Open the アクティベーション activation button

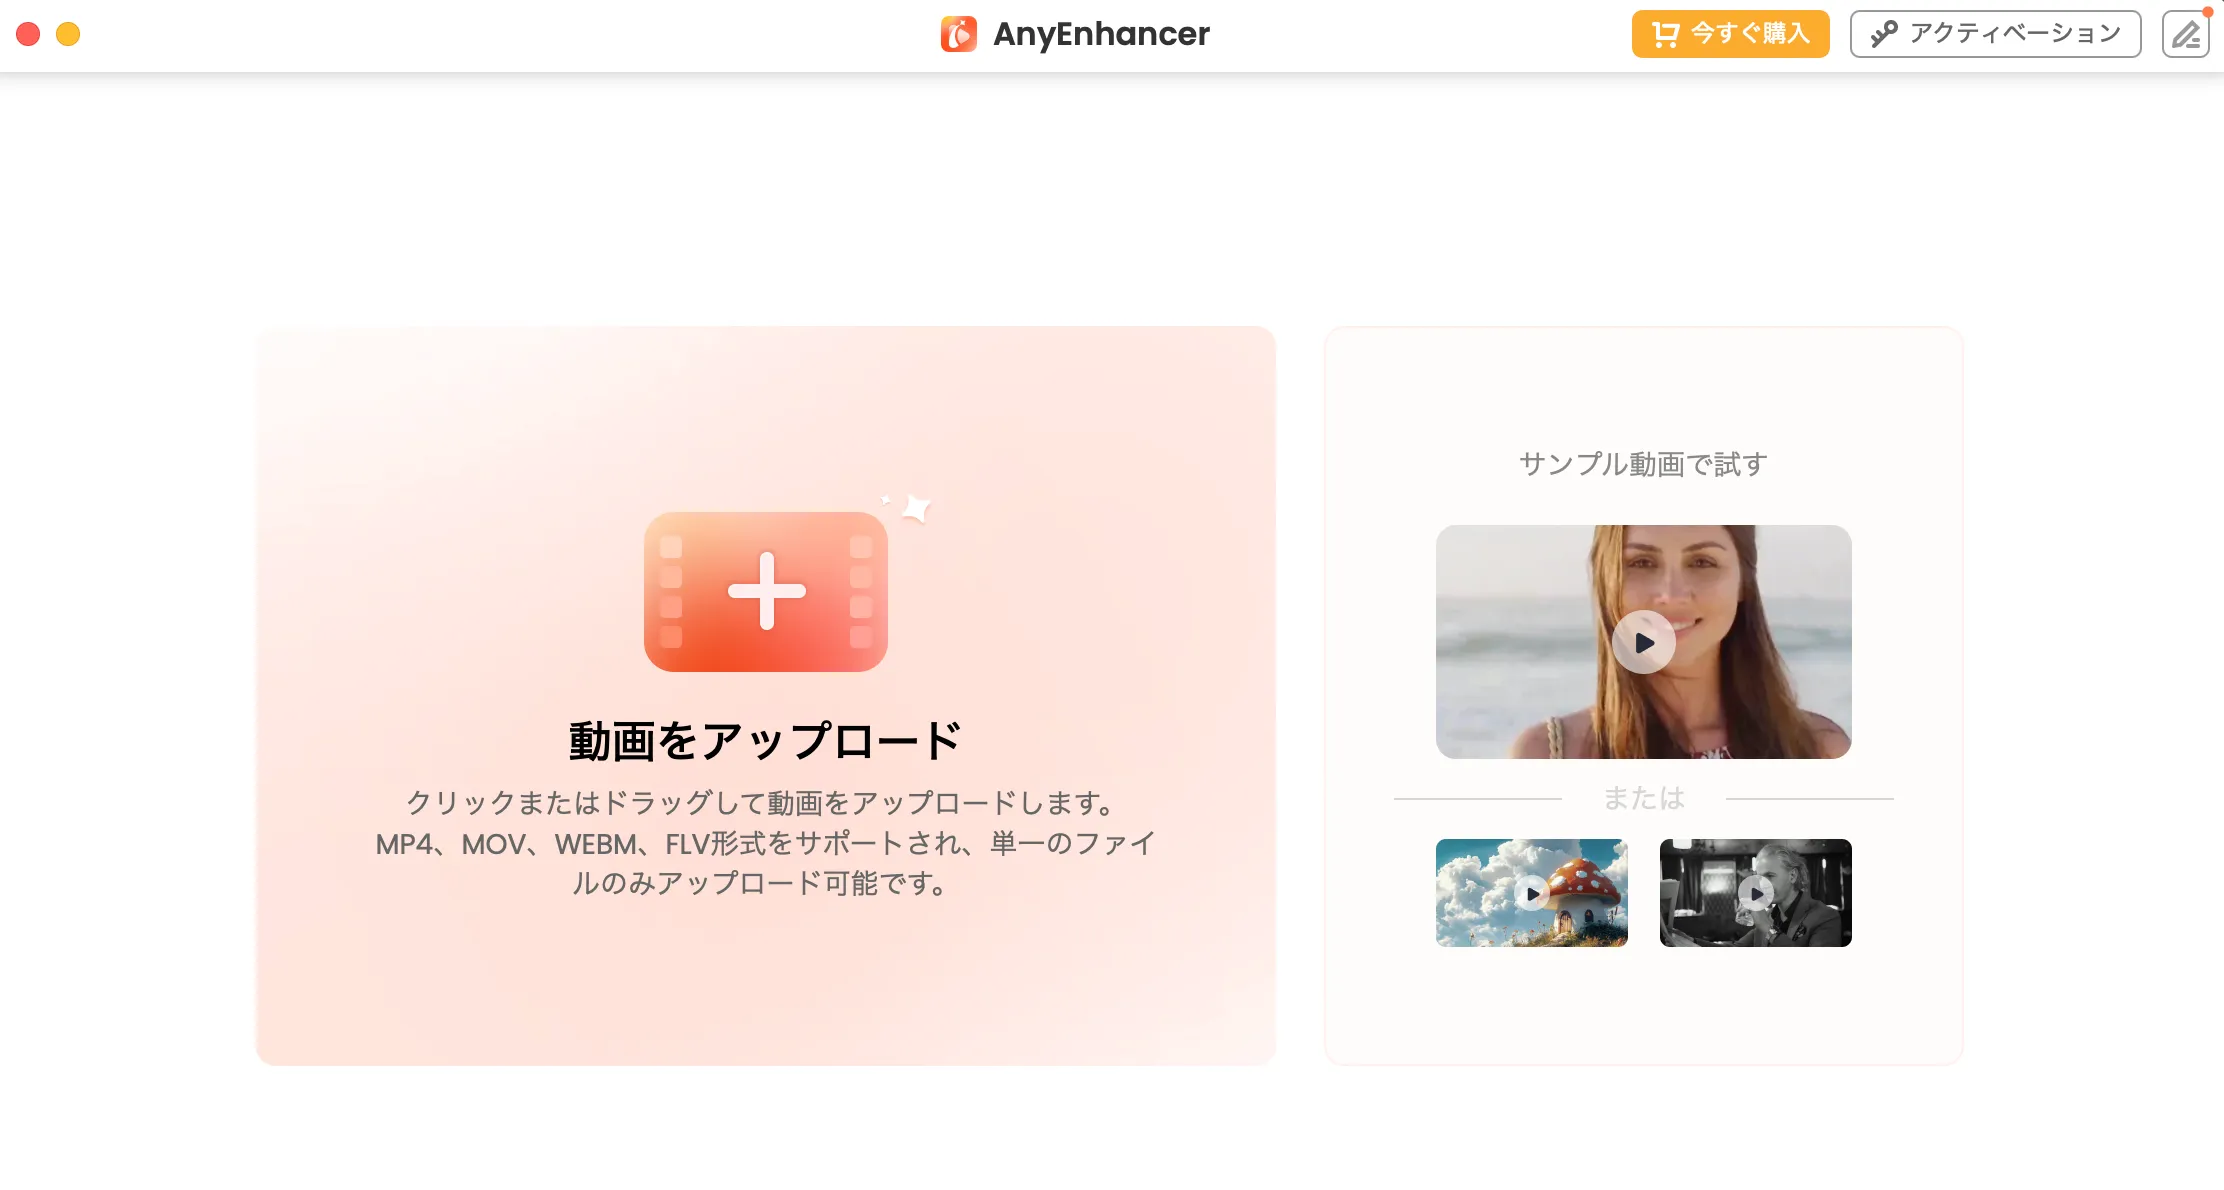[x=1995, y=34]
